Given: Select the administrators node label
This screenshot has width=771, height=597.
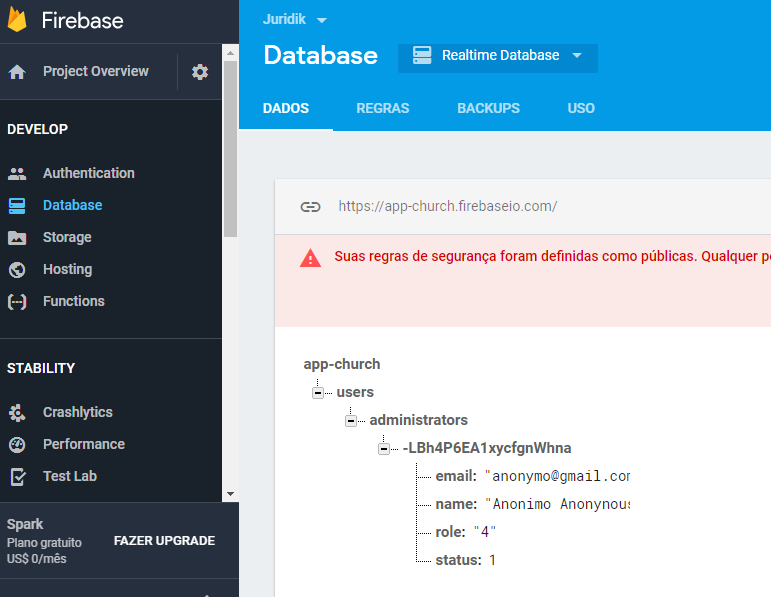Looking at the screenshot, I should (x=418, y=420).
